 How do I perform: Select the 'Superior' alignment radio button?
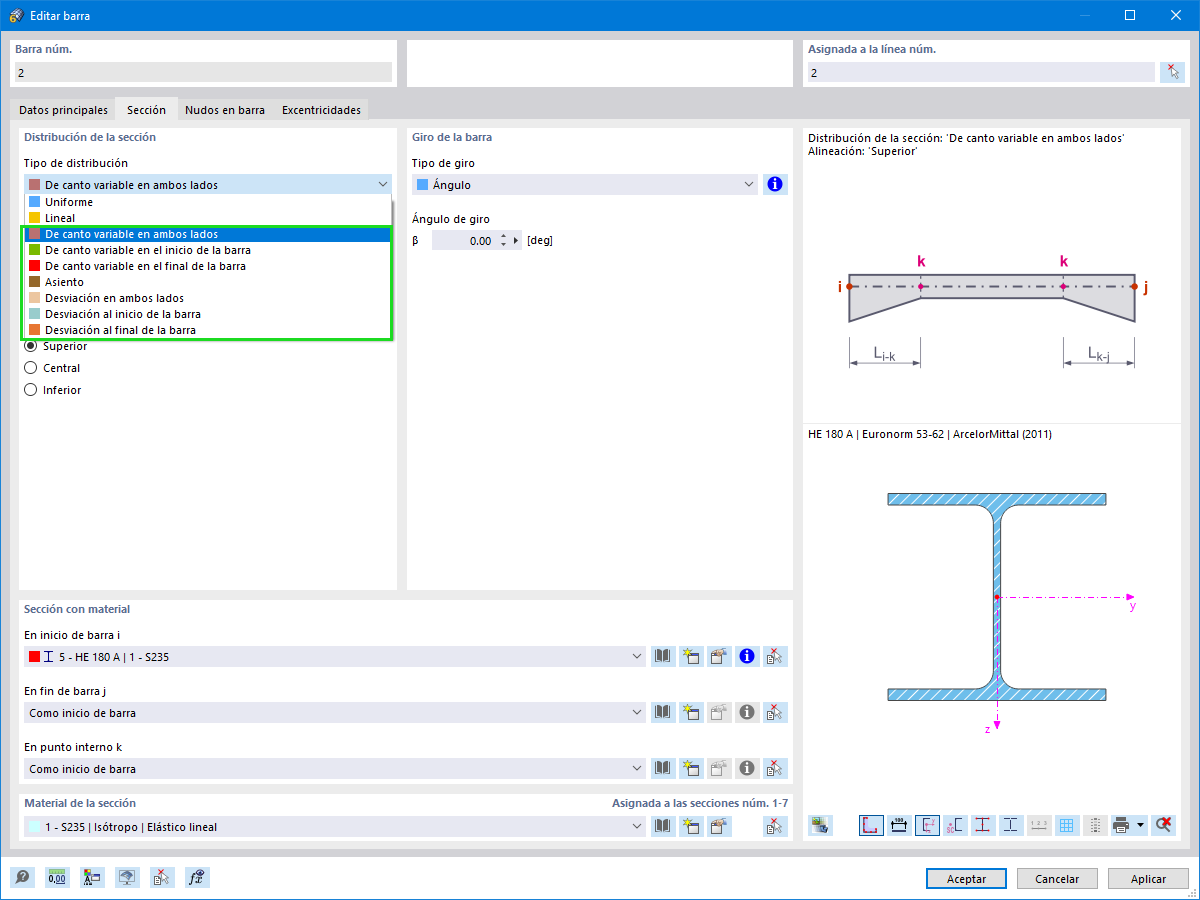pyautogui.click(x=30, y=346)
